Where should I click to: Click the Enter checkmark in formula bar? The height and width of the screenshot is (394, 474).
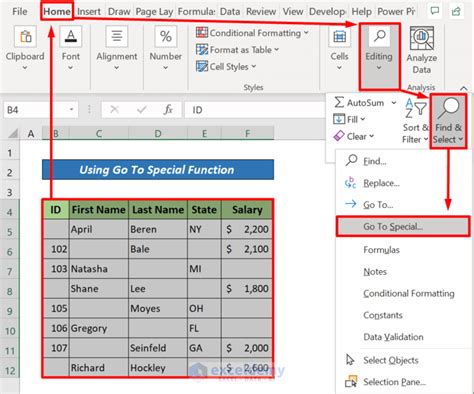point(142,109)
